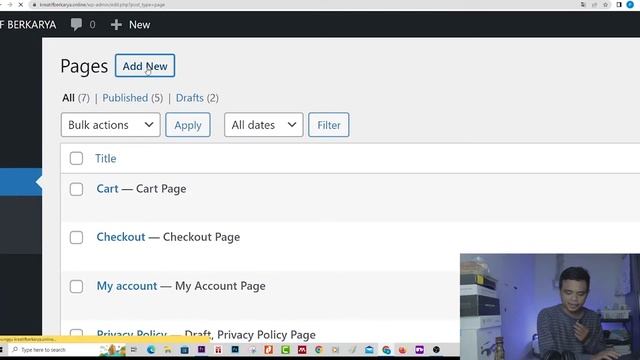Open the purple video app on taskbar

pos(419,350)
